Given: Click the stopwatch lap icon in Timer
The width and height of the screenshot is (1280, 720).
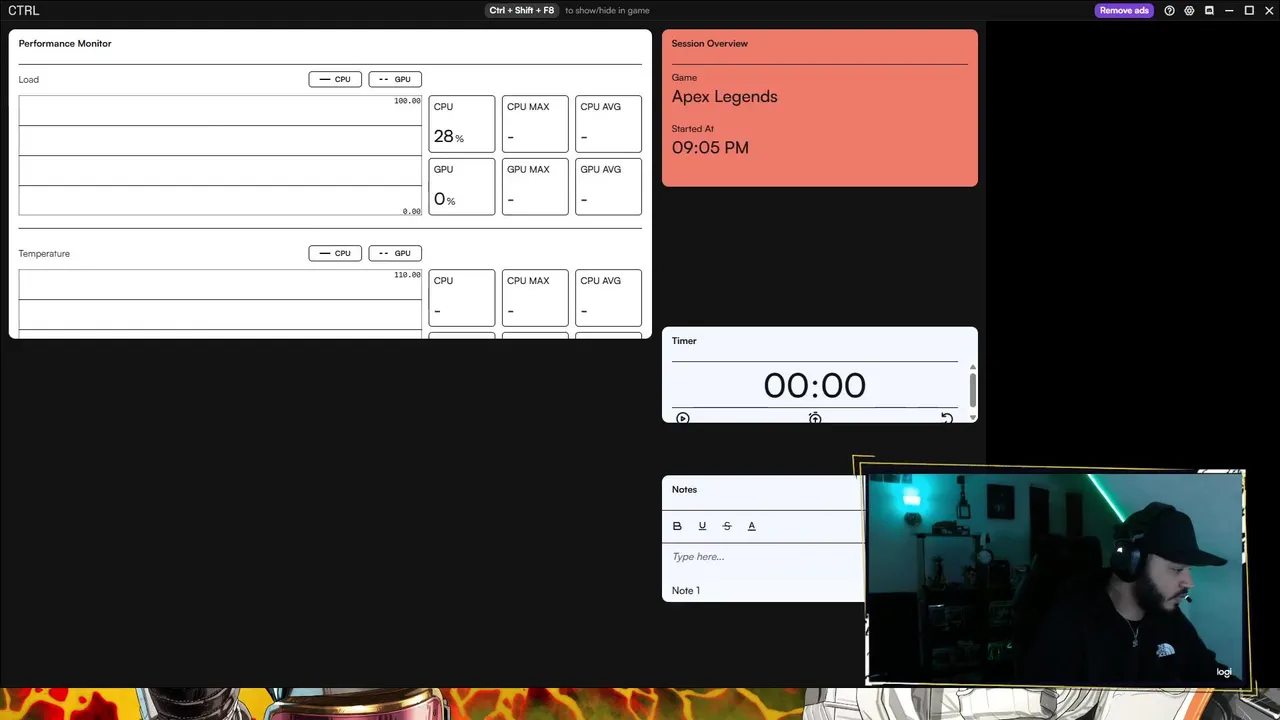Looking at the screenshot, I should click(x=815, y=418).
